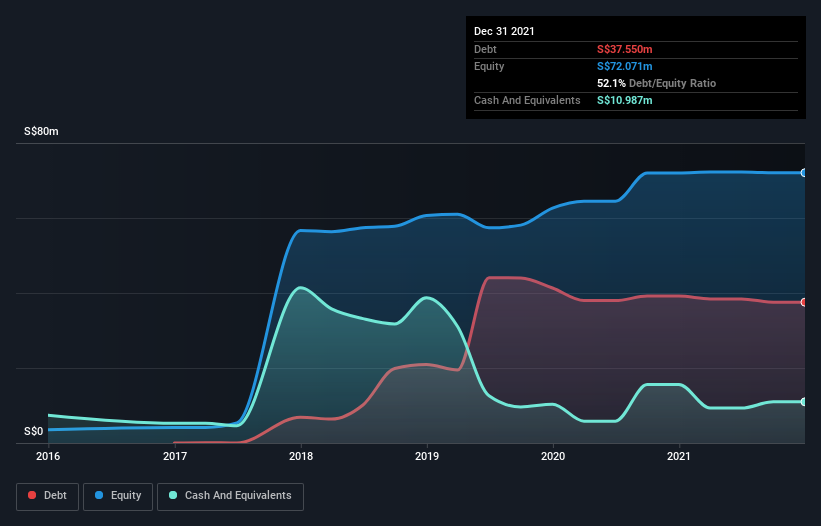Click the 2020 x-axis label
Screen dimensions: 821x526
click(x=553, y=456)
